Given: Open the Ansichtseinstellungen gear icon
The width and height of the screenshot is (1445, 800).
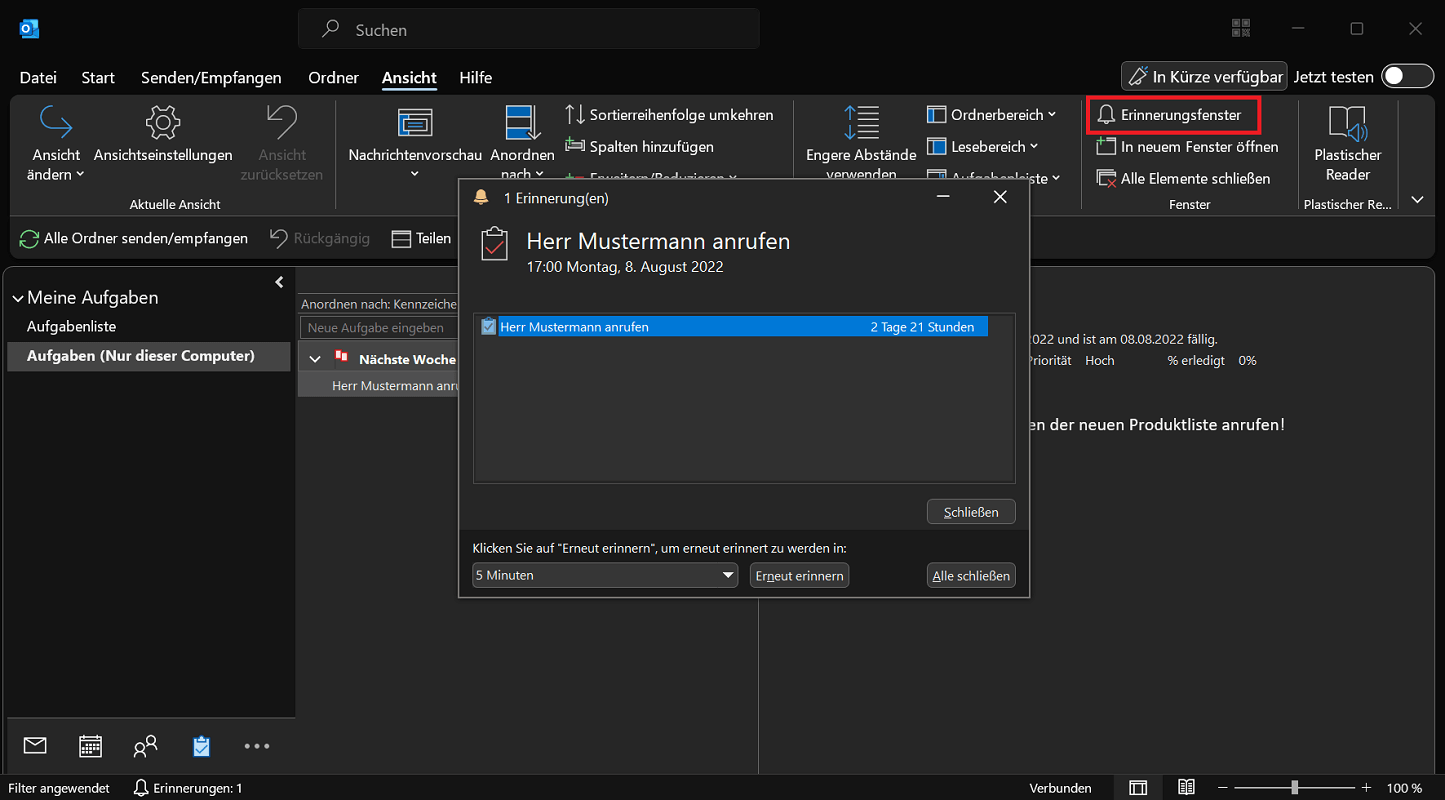Looking at the screenshot, I should point(163,123).
